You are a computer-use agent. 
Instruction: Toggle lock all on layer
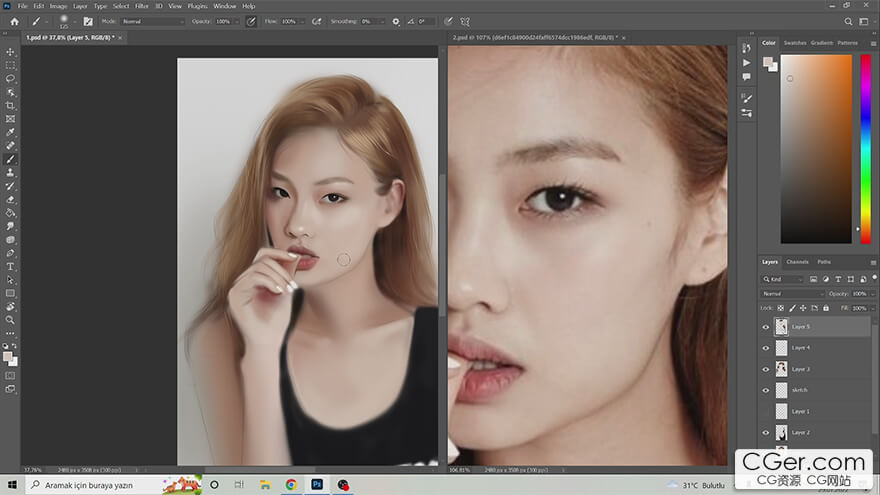pyautogui.click(x=826, y=308)
